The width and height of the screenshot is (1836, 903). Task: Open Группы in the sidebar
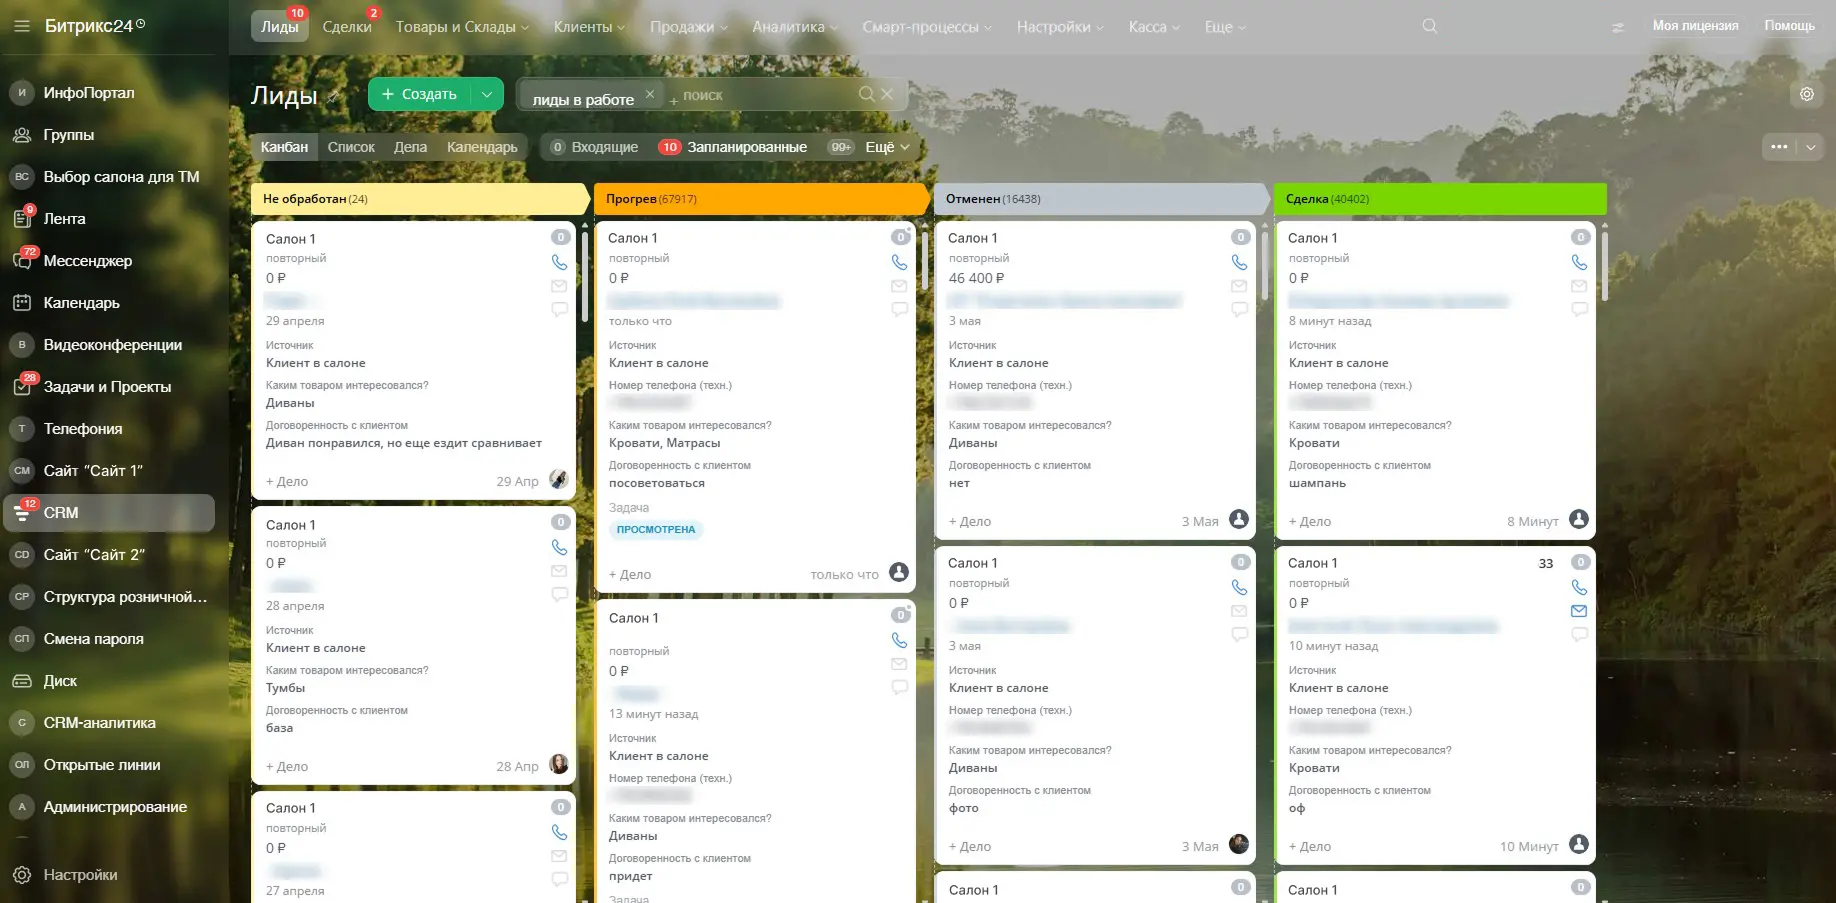68,135
